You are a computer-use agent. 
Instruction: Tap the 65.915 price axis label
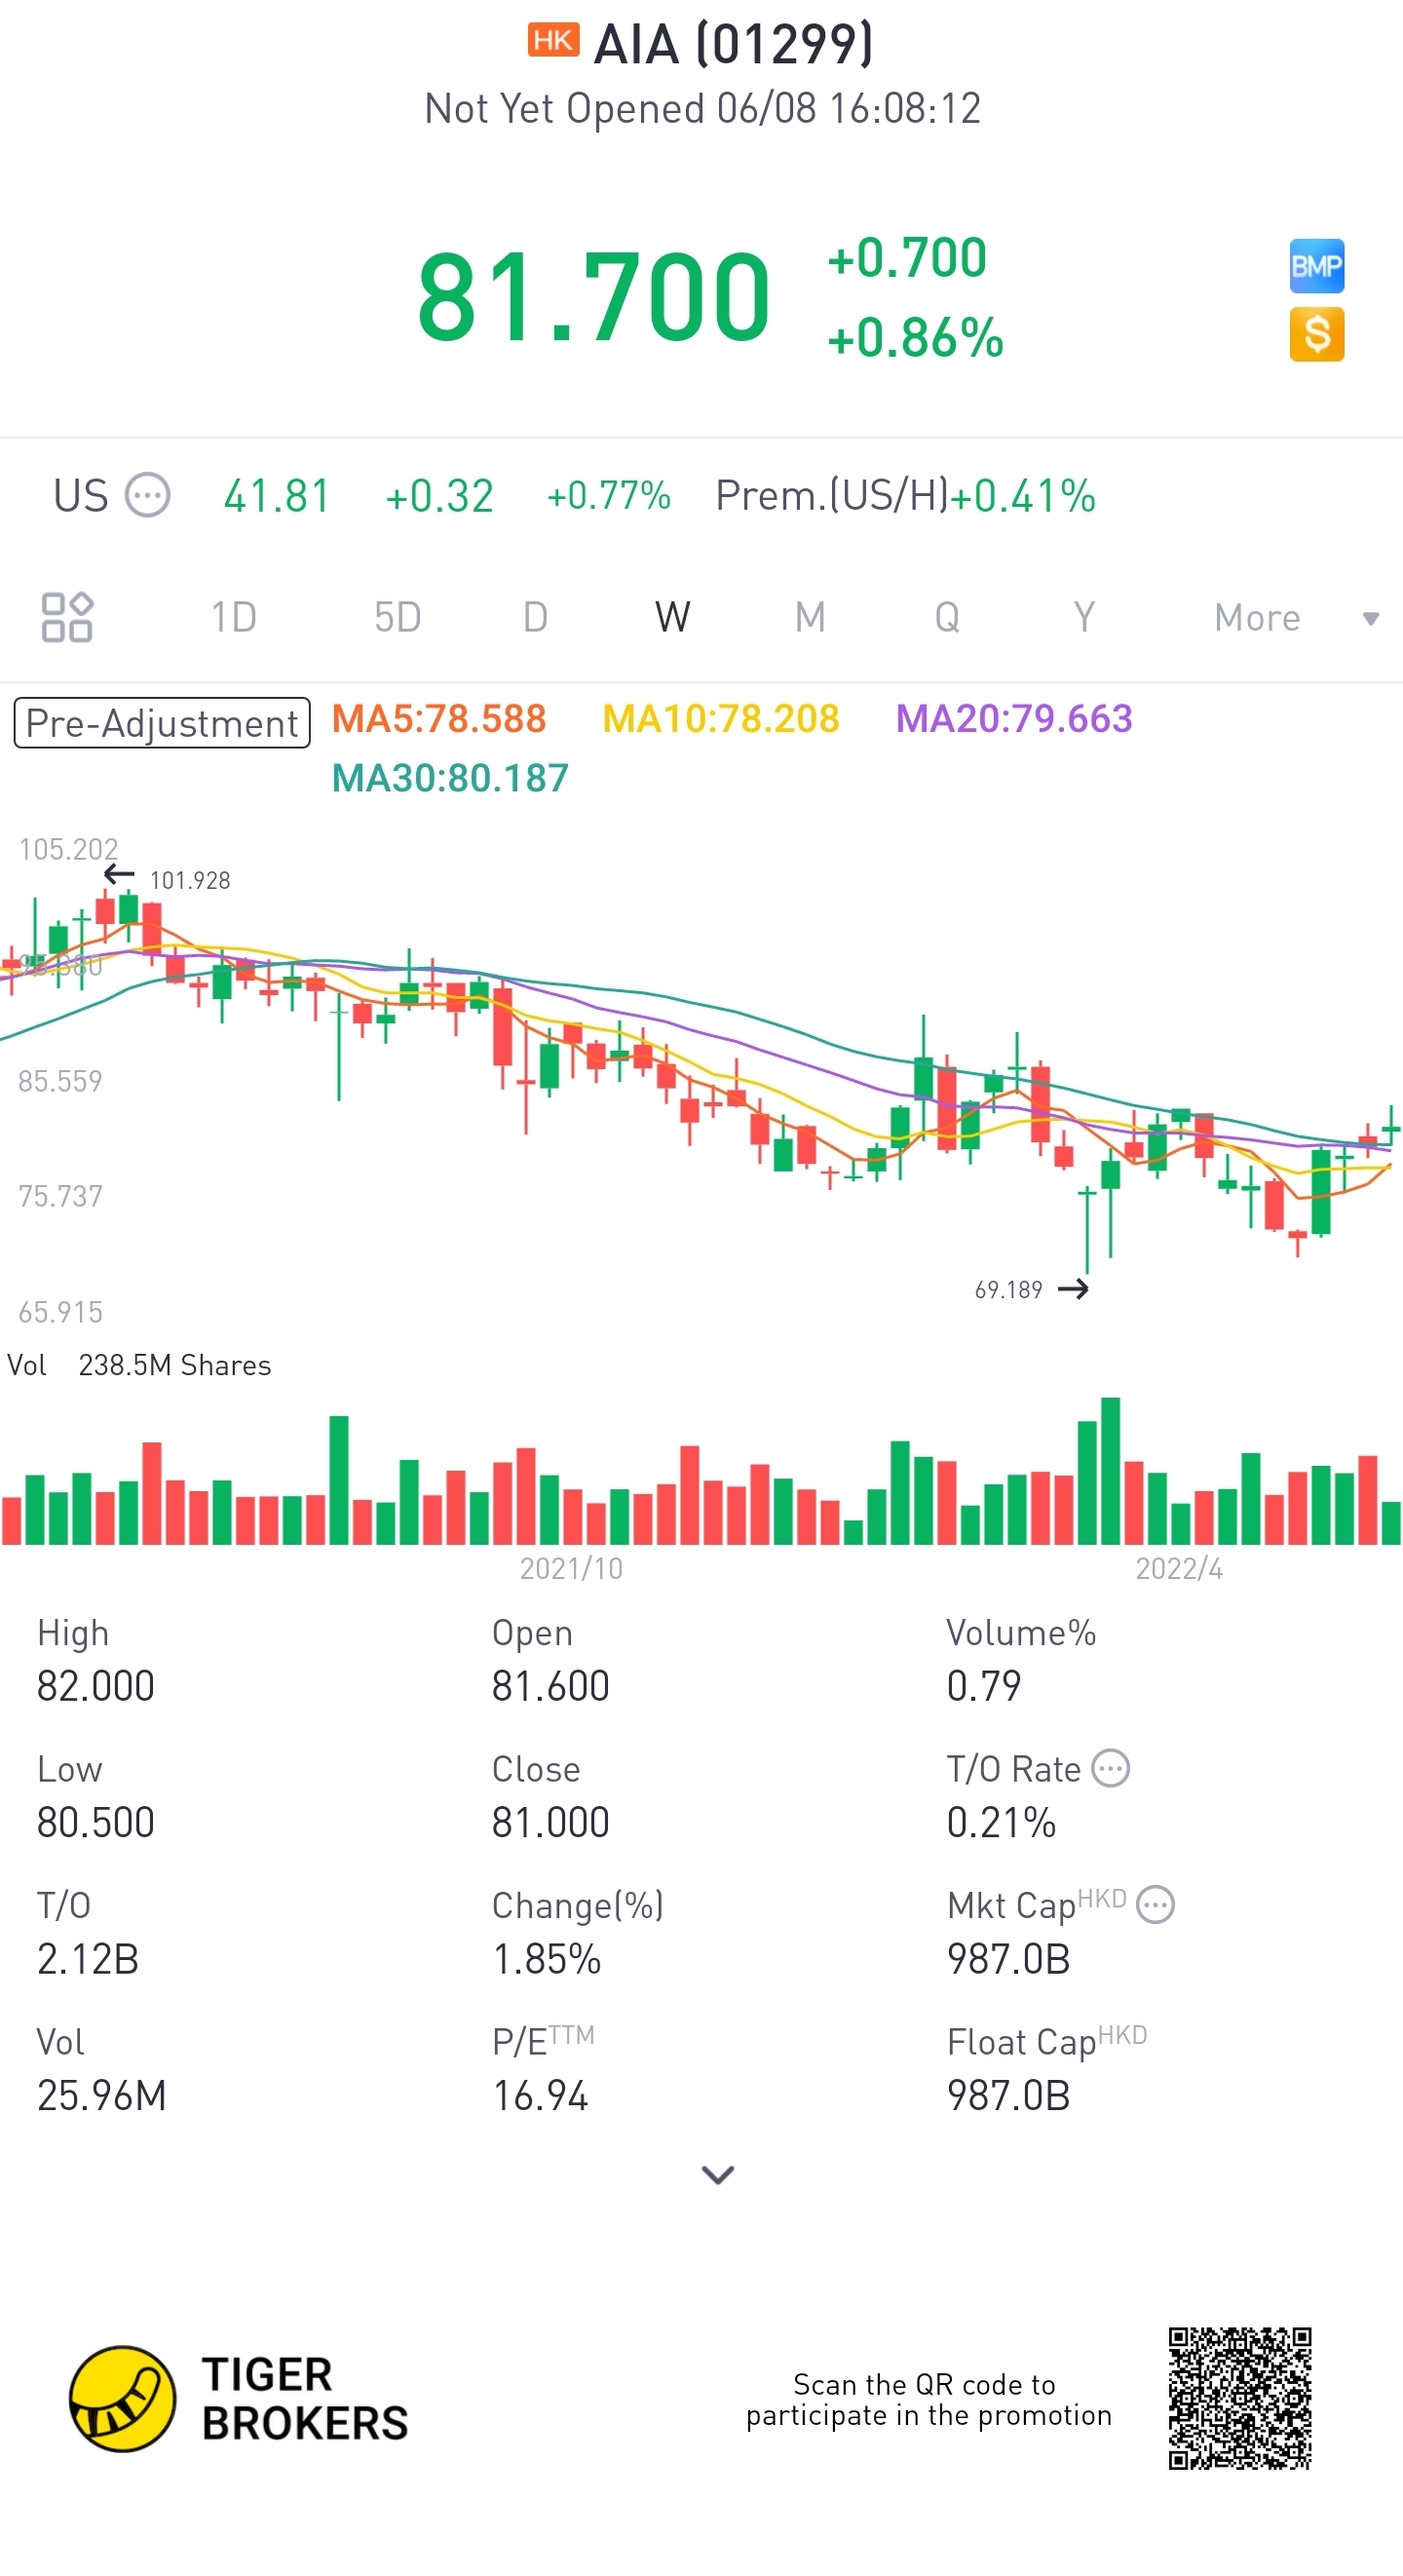(x=60, y=1312)
